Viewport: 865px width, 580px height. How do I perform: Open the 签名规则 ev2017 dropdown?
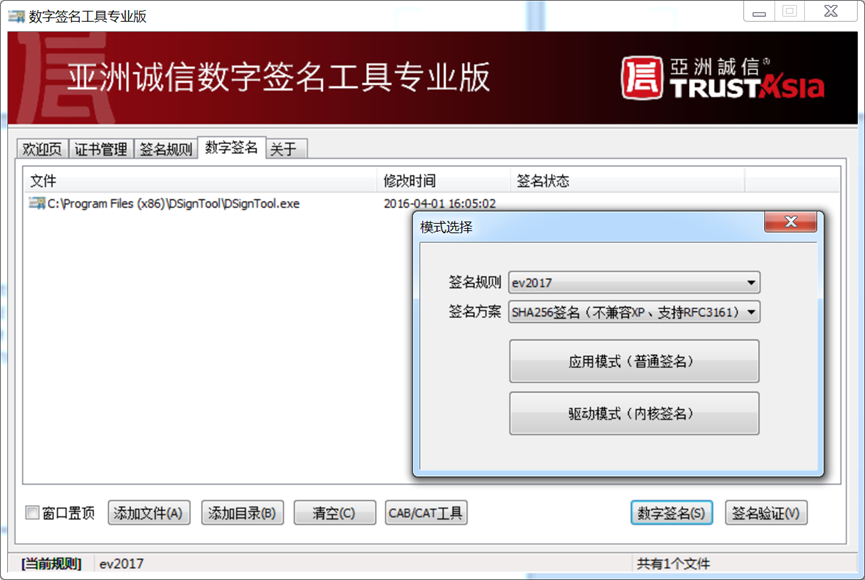coord(634,282)
